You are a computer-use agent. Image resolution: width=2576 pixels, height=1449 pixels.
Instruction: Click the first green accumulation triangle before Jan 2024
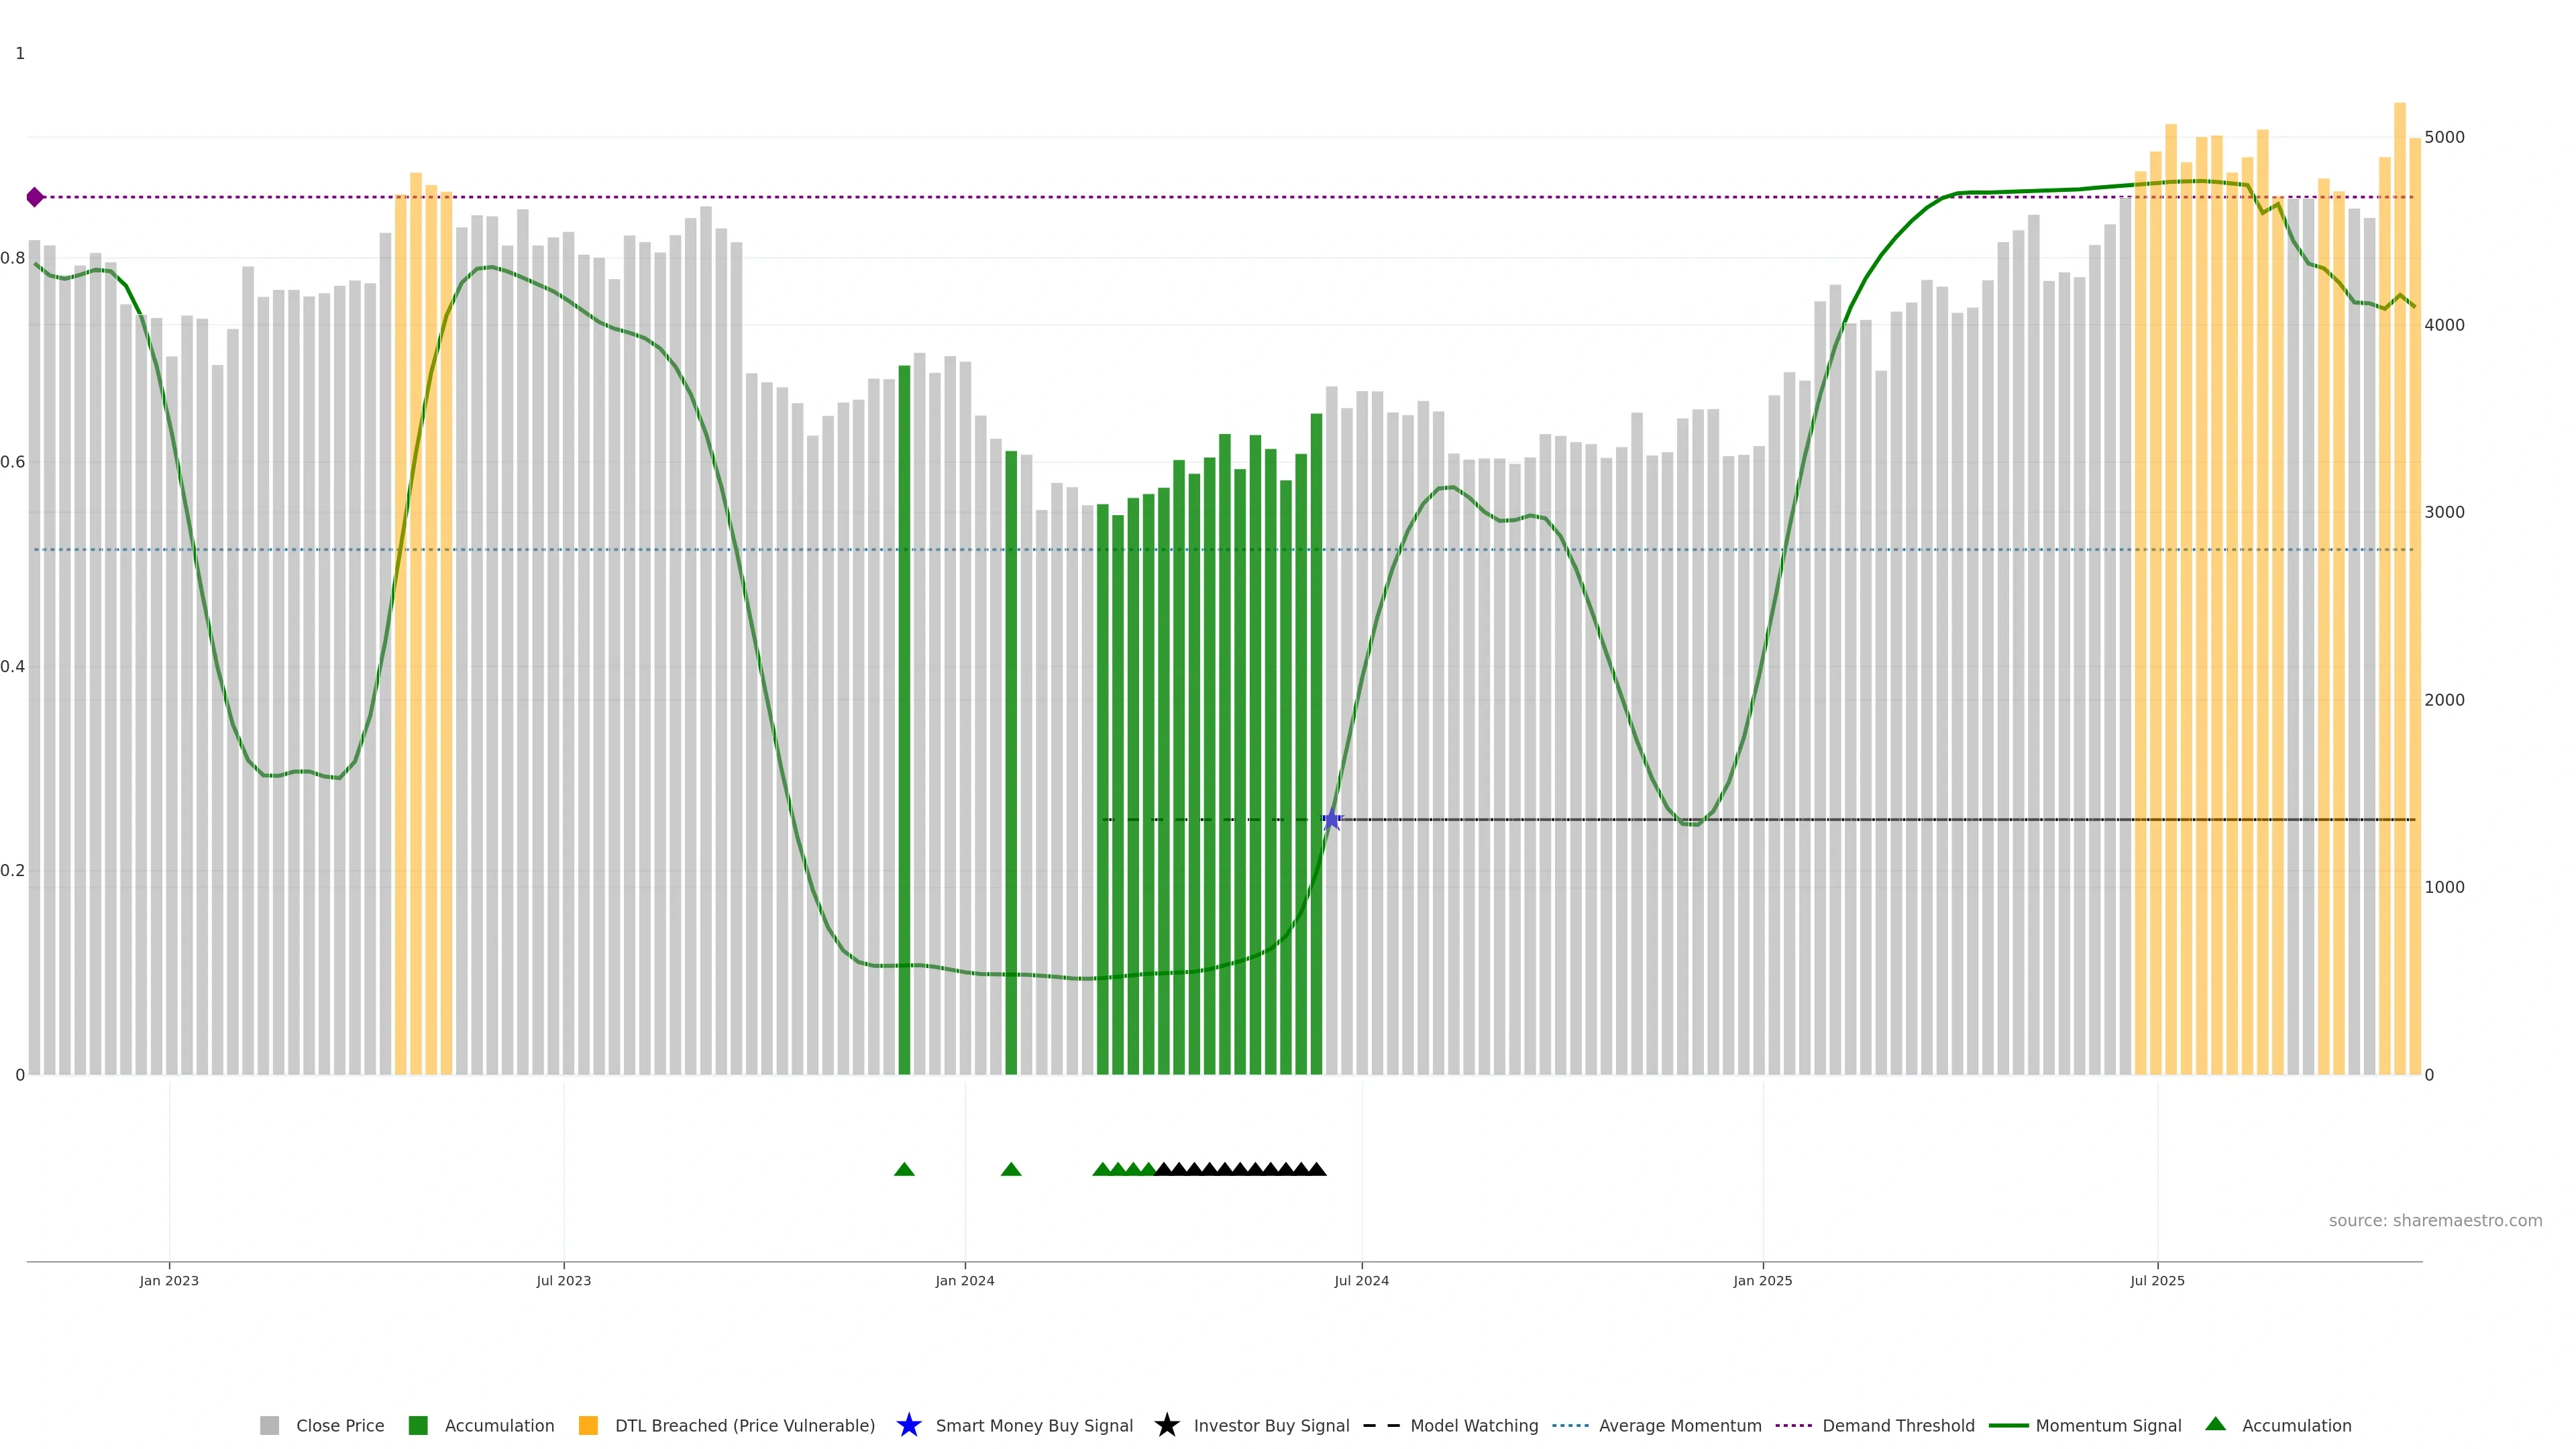(x=904, y=1169)
